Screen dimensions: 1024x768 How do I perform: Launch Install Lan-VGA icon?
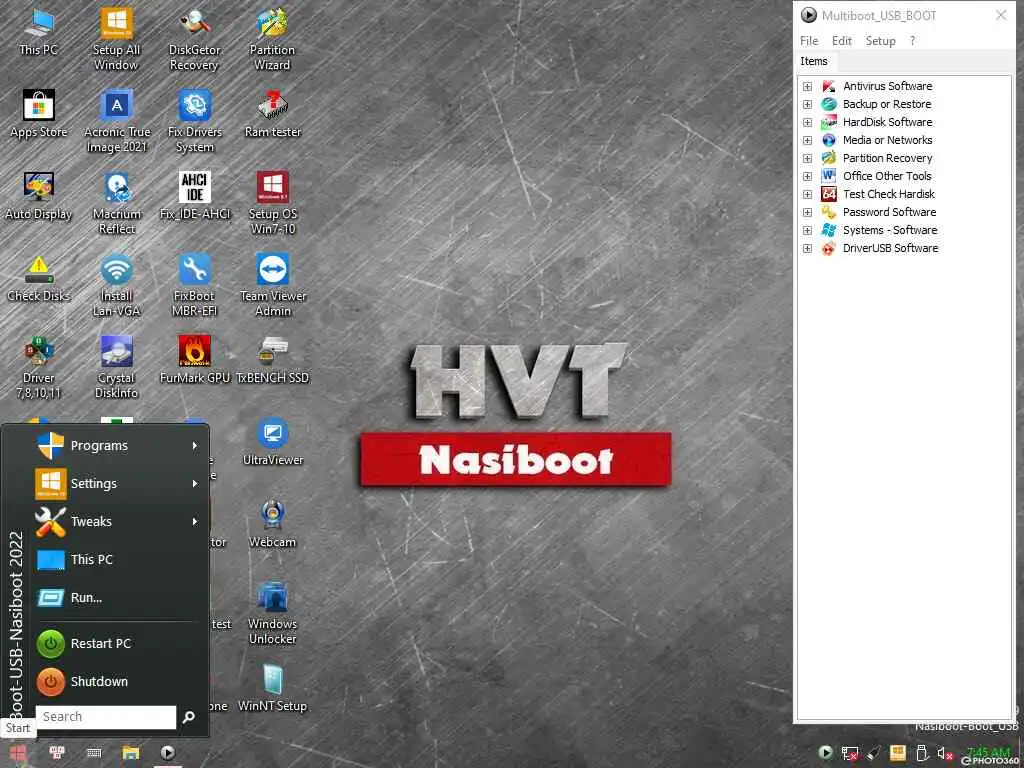(x=116, y=286)
